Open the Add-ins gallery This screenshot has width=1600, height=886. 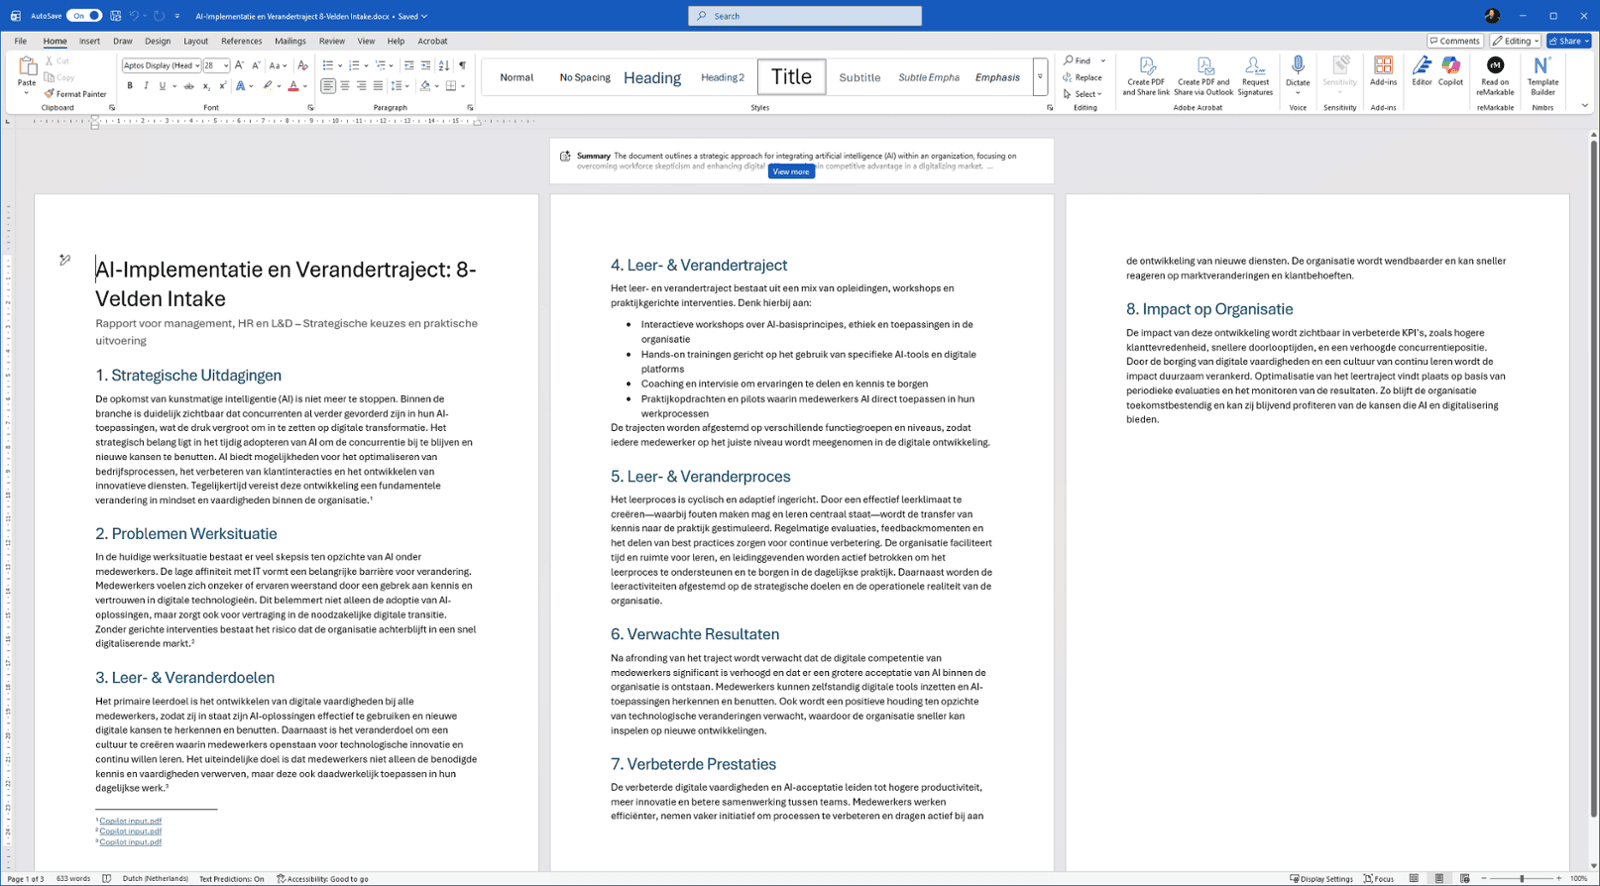pos(1383,71)
